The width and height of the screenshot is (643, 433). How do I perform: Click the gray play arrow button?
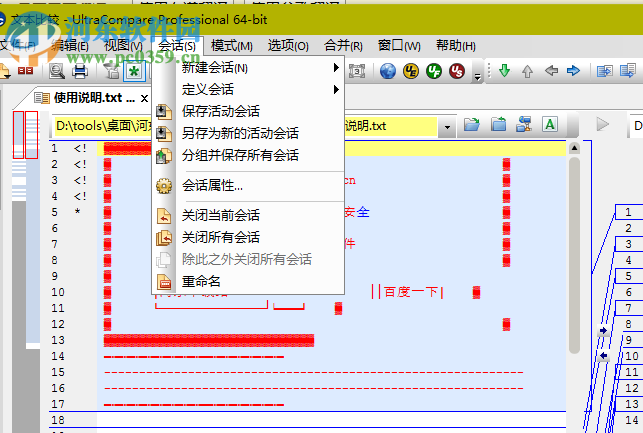(x=602, y=124)
